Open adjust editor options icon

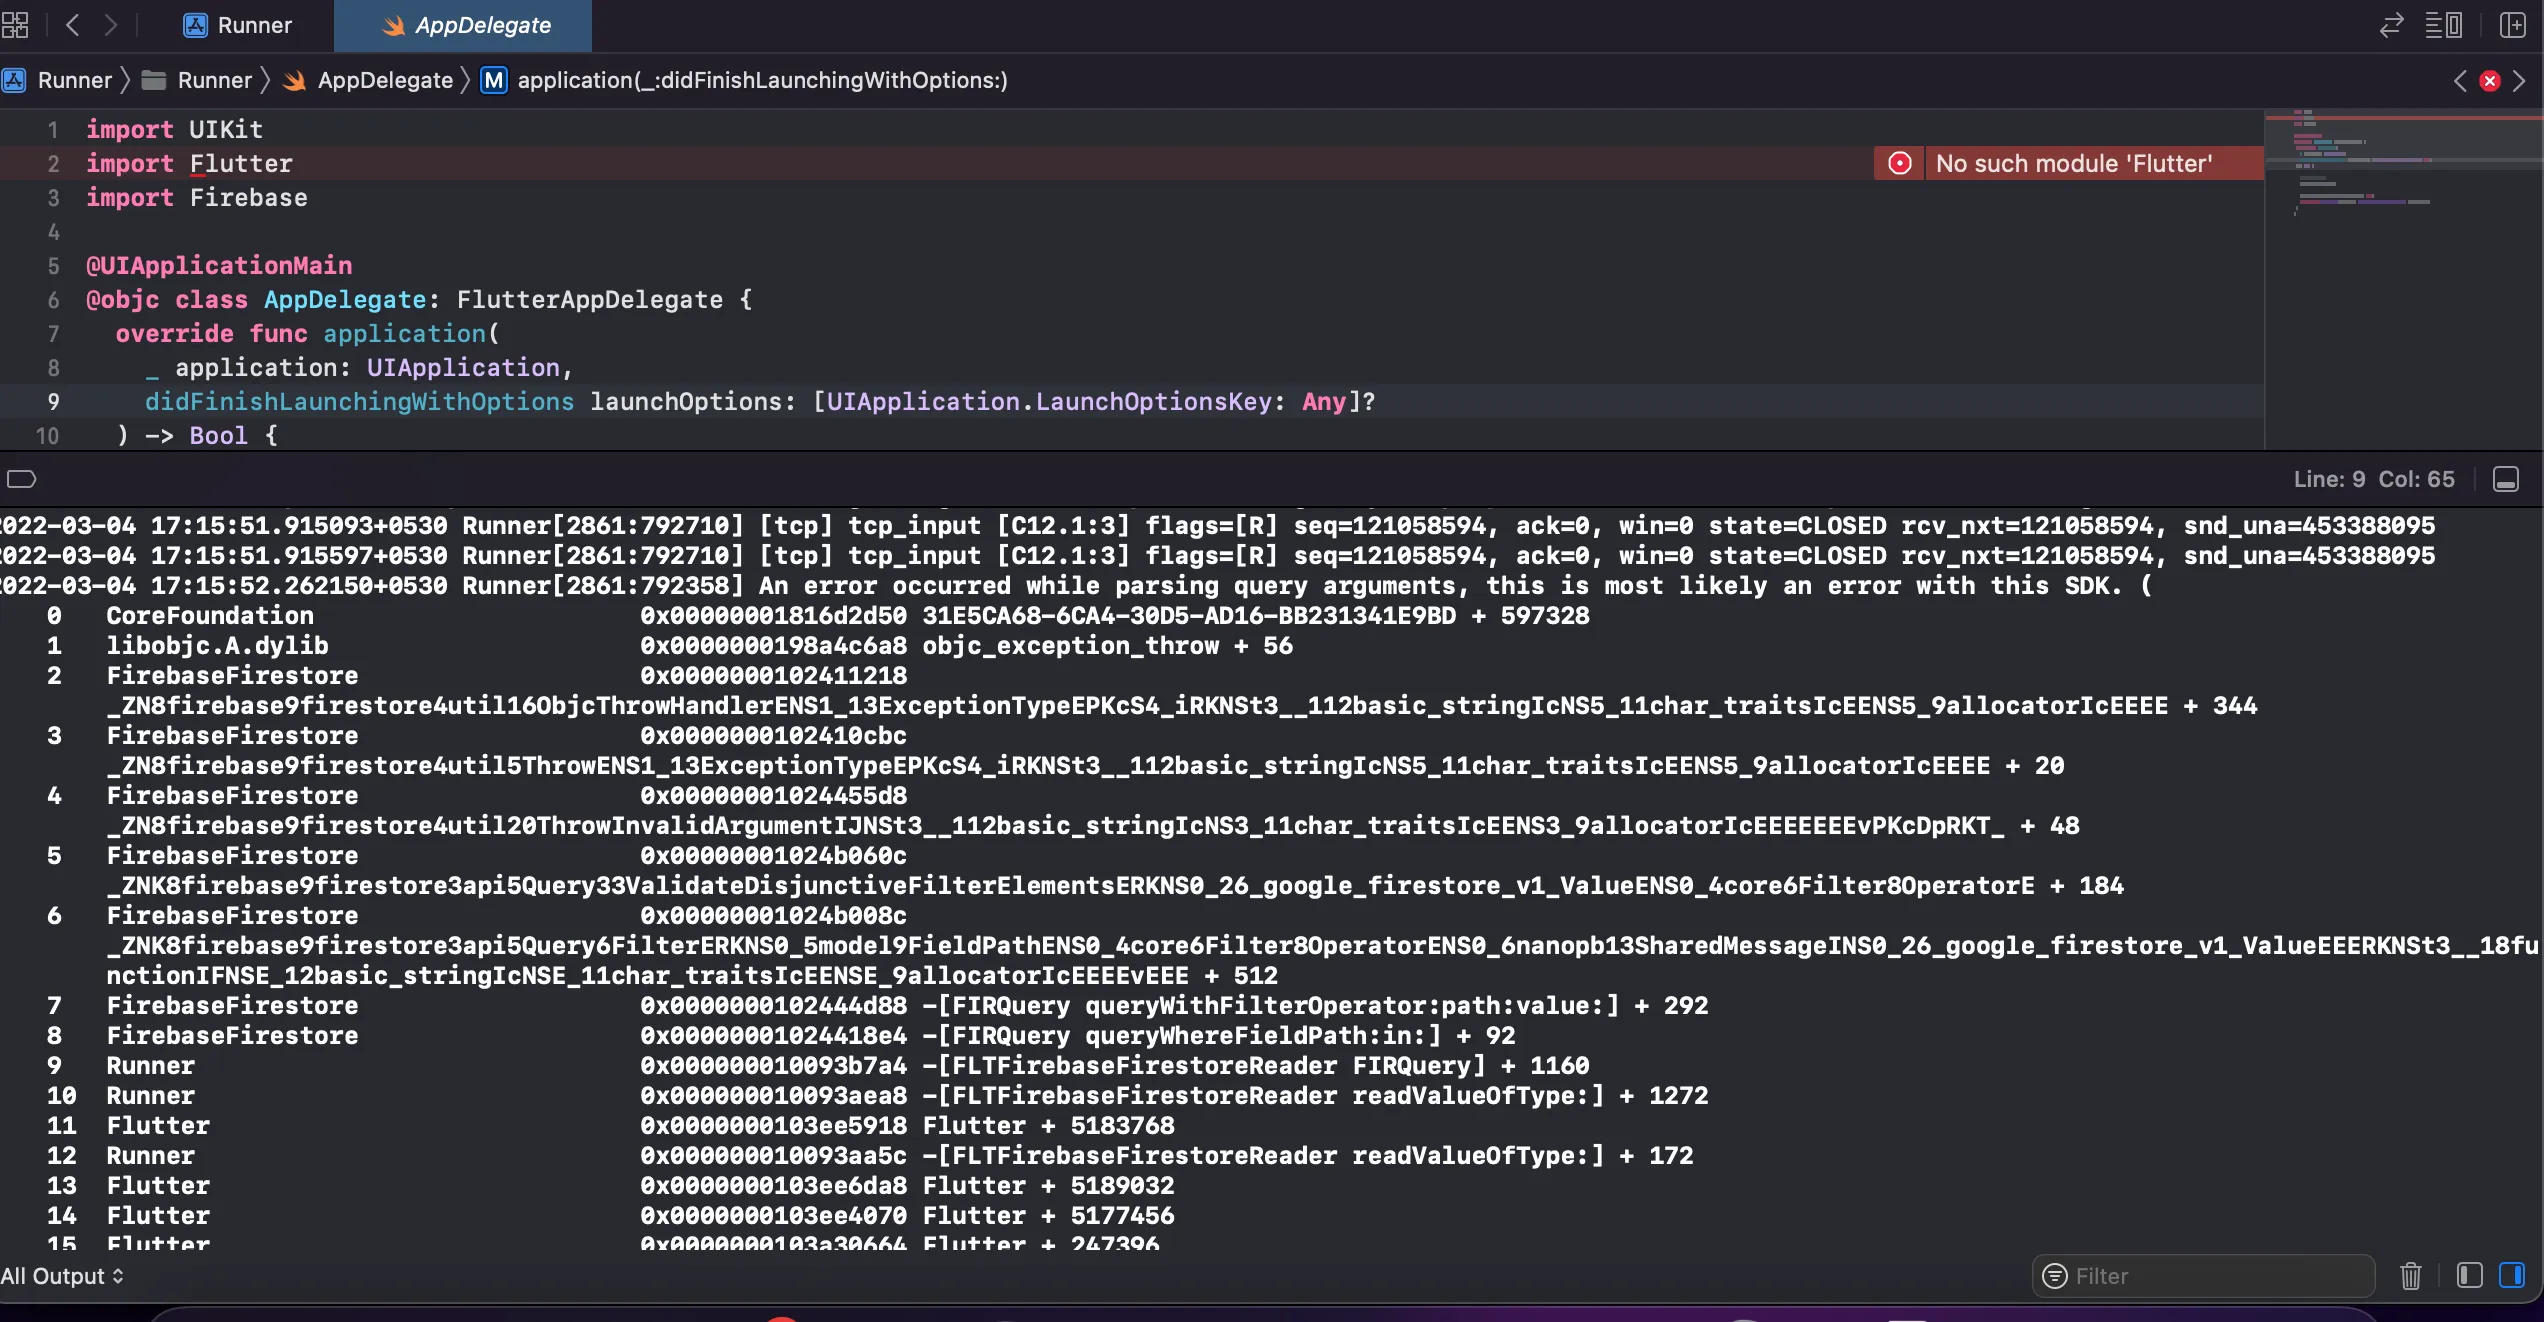coord(2443,25)
